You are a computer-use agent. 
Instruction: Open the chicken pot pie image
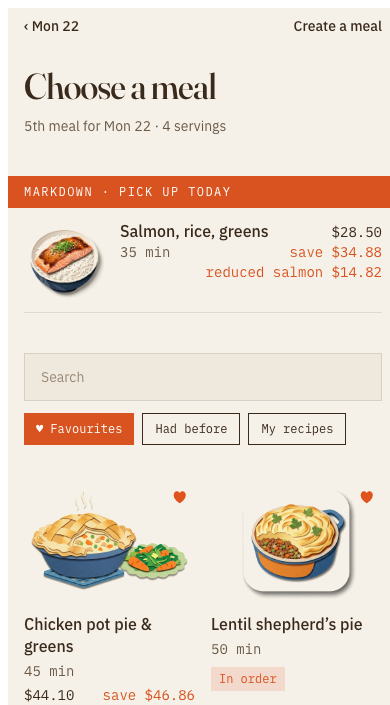coord(109,540)
